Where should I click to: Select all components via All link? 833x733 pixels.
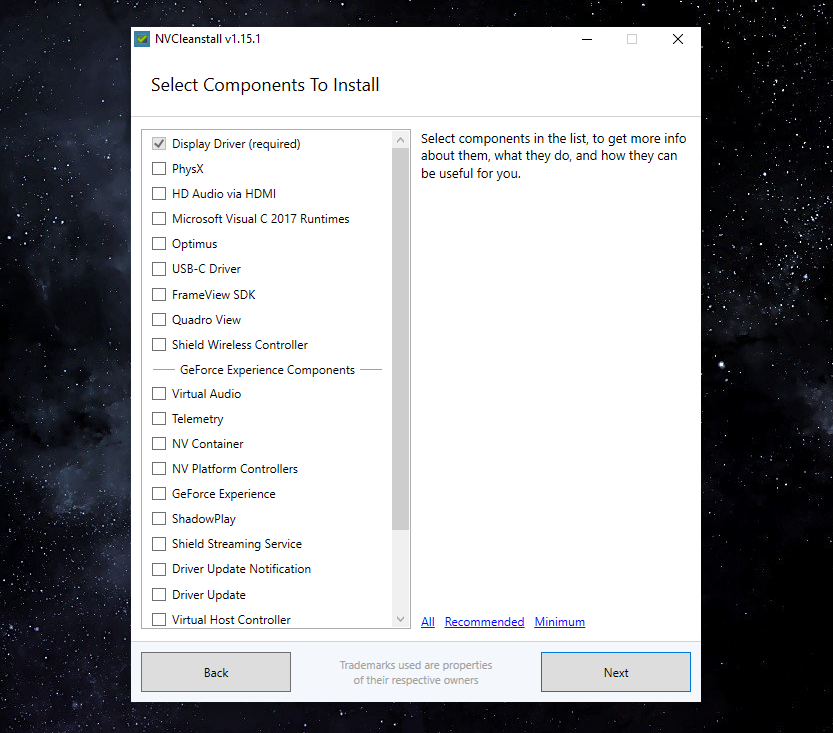tap(428, 622)
